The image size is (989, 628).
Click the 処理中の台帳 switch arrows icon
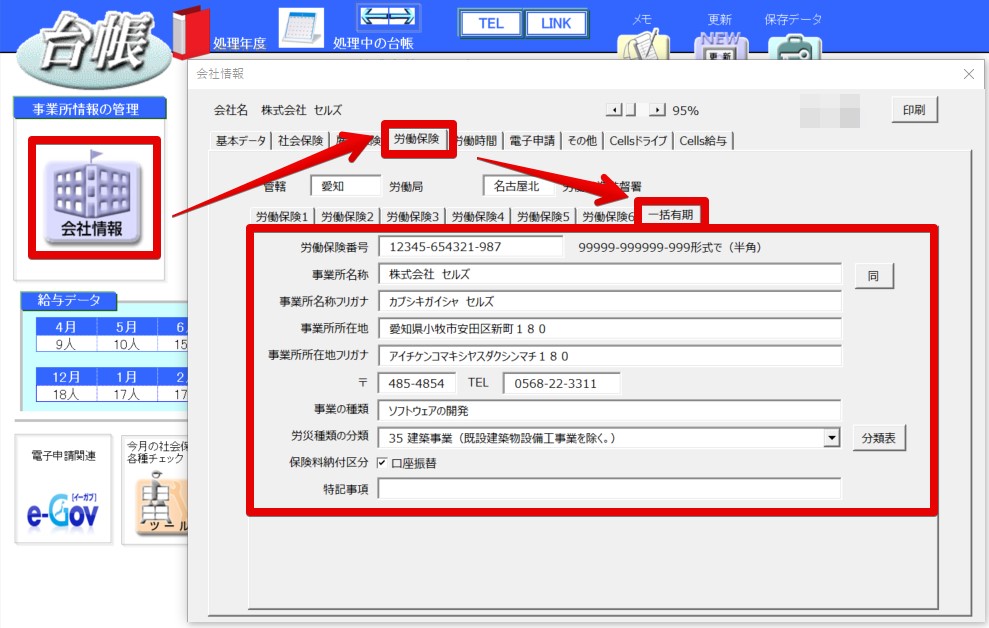389,16
